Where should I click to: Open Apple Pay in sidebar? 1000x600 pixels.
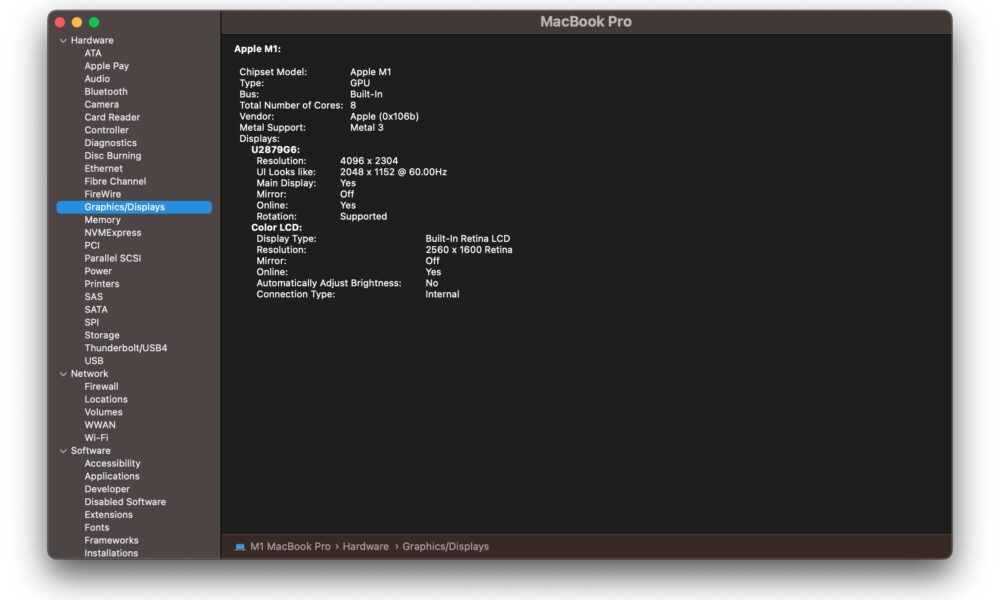107,66
